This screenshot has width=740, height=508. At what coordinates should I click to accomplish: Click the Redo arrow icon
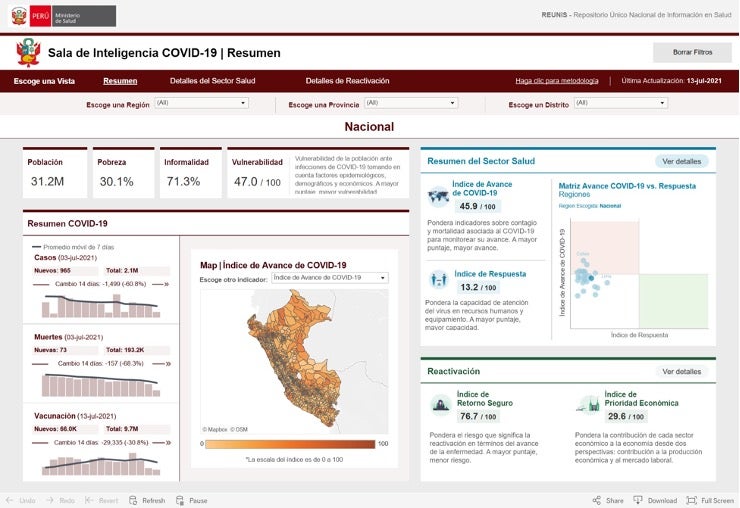[x=50, y=500]
